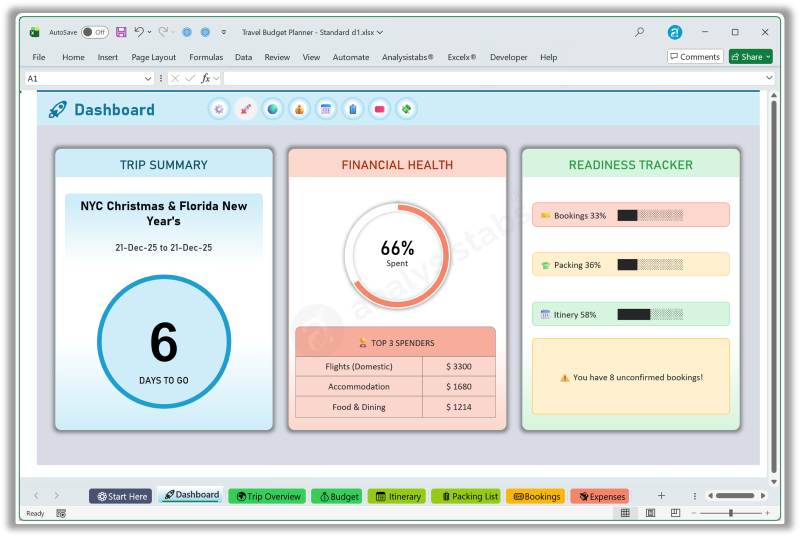Click the zoom in plus in status bar
Image resolution: width=800 pixels, height=537 pixels.
767,513
